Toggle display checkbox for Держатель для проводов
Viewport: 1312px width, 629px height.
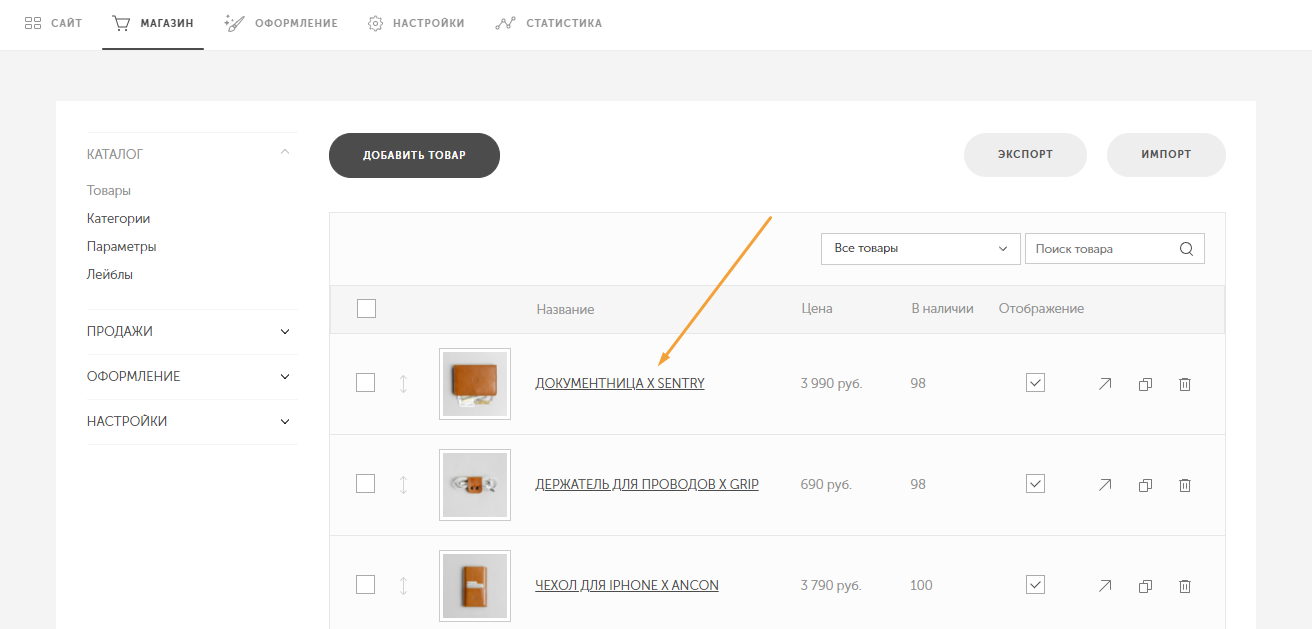click(x=1035, y=484)
